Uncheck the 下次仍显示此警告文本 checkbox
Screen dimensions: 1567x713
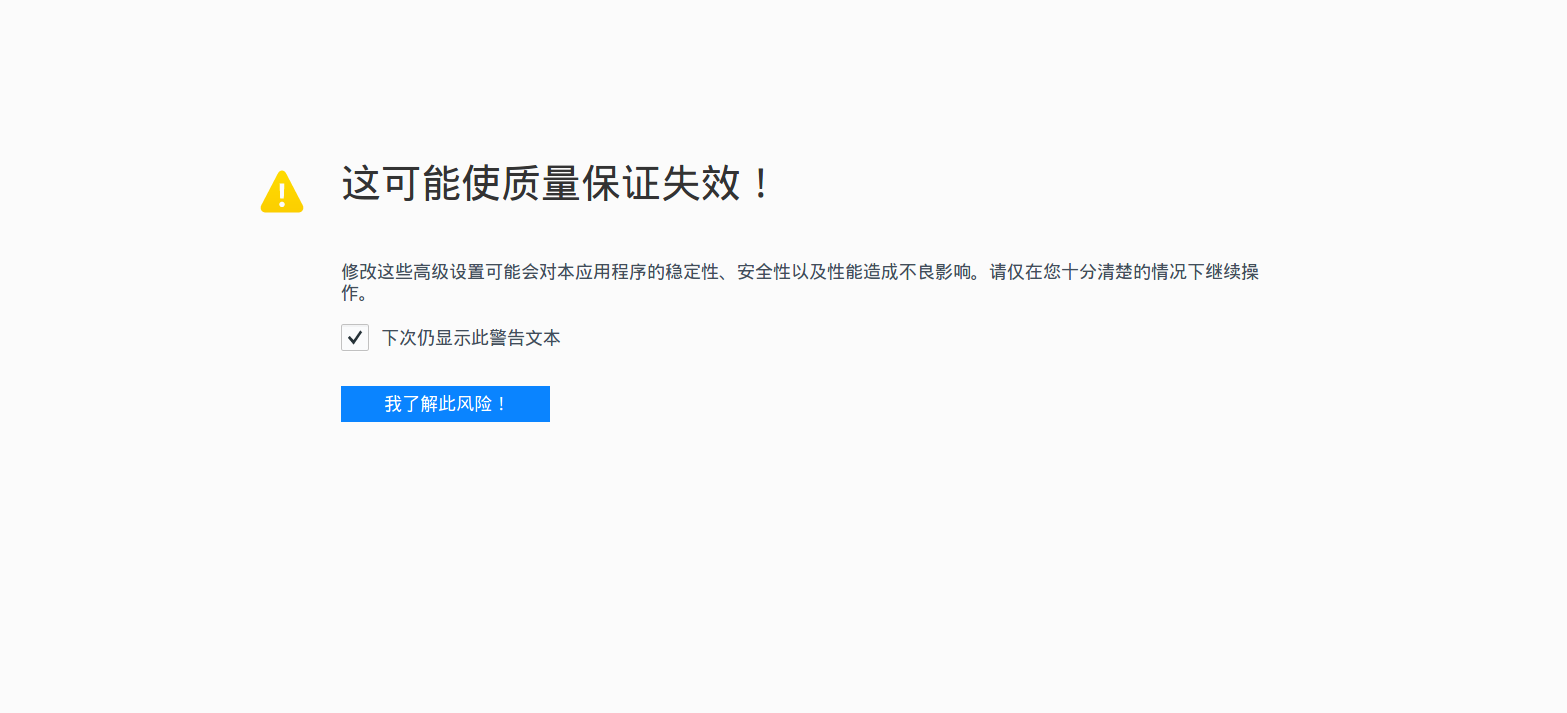tap(355, 338)
